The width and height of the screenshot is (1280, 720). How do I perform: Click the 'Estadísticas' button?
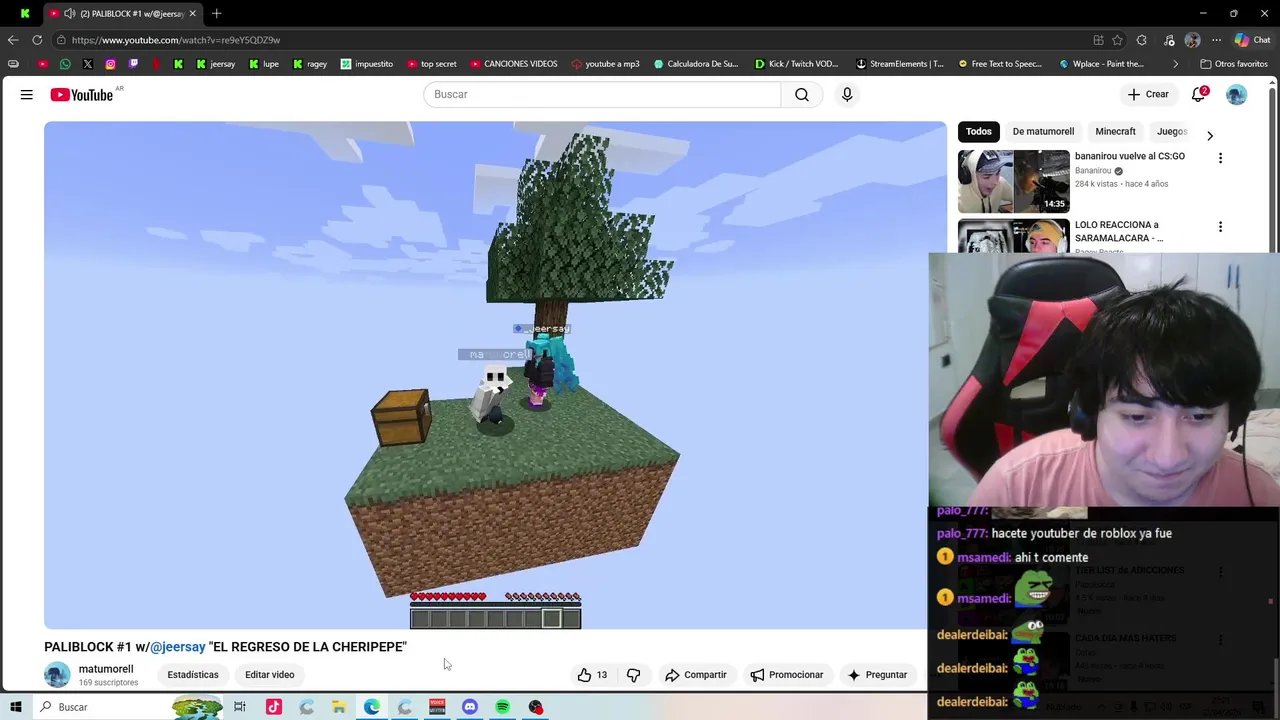[x=193, y=675]
